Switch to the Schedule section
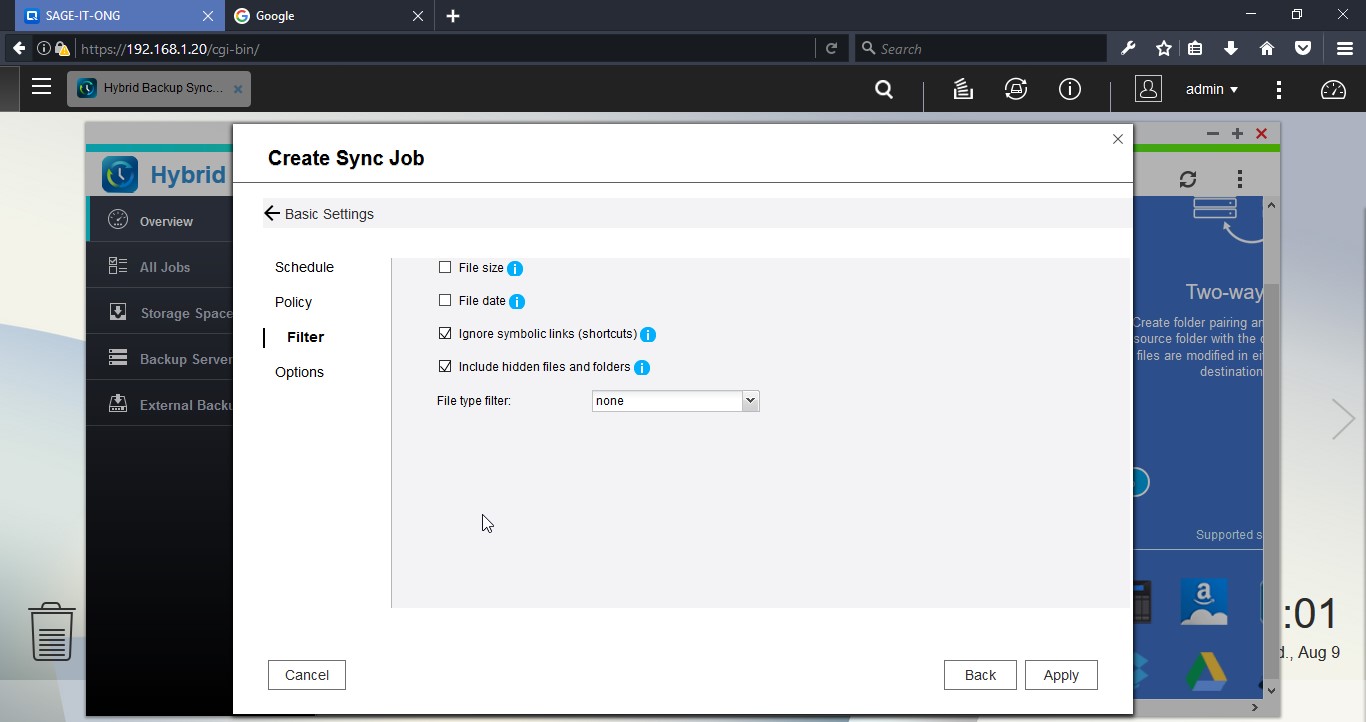This screenshot has width=1366, height=722. tap(304, 267)
